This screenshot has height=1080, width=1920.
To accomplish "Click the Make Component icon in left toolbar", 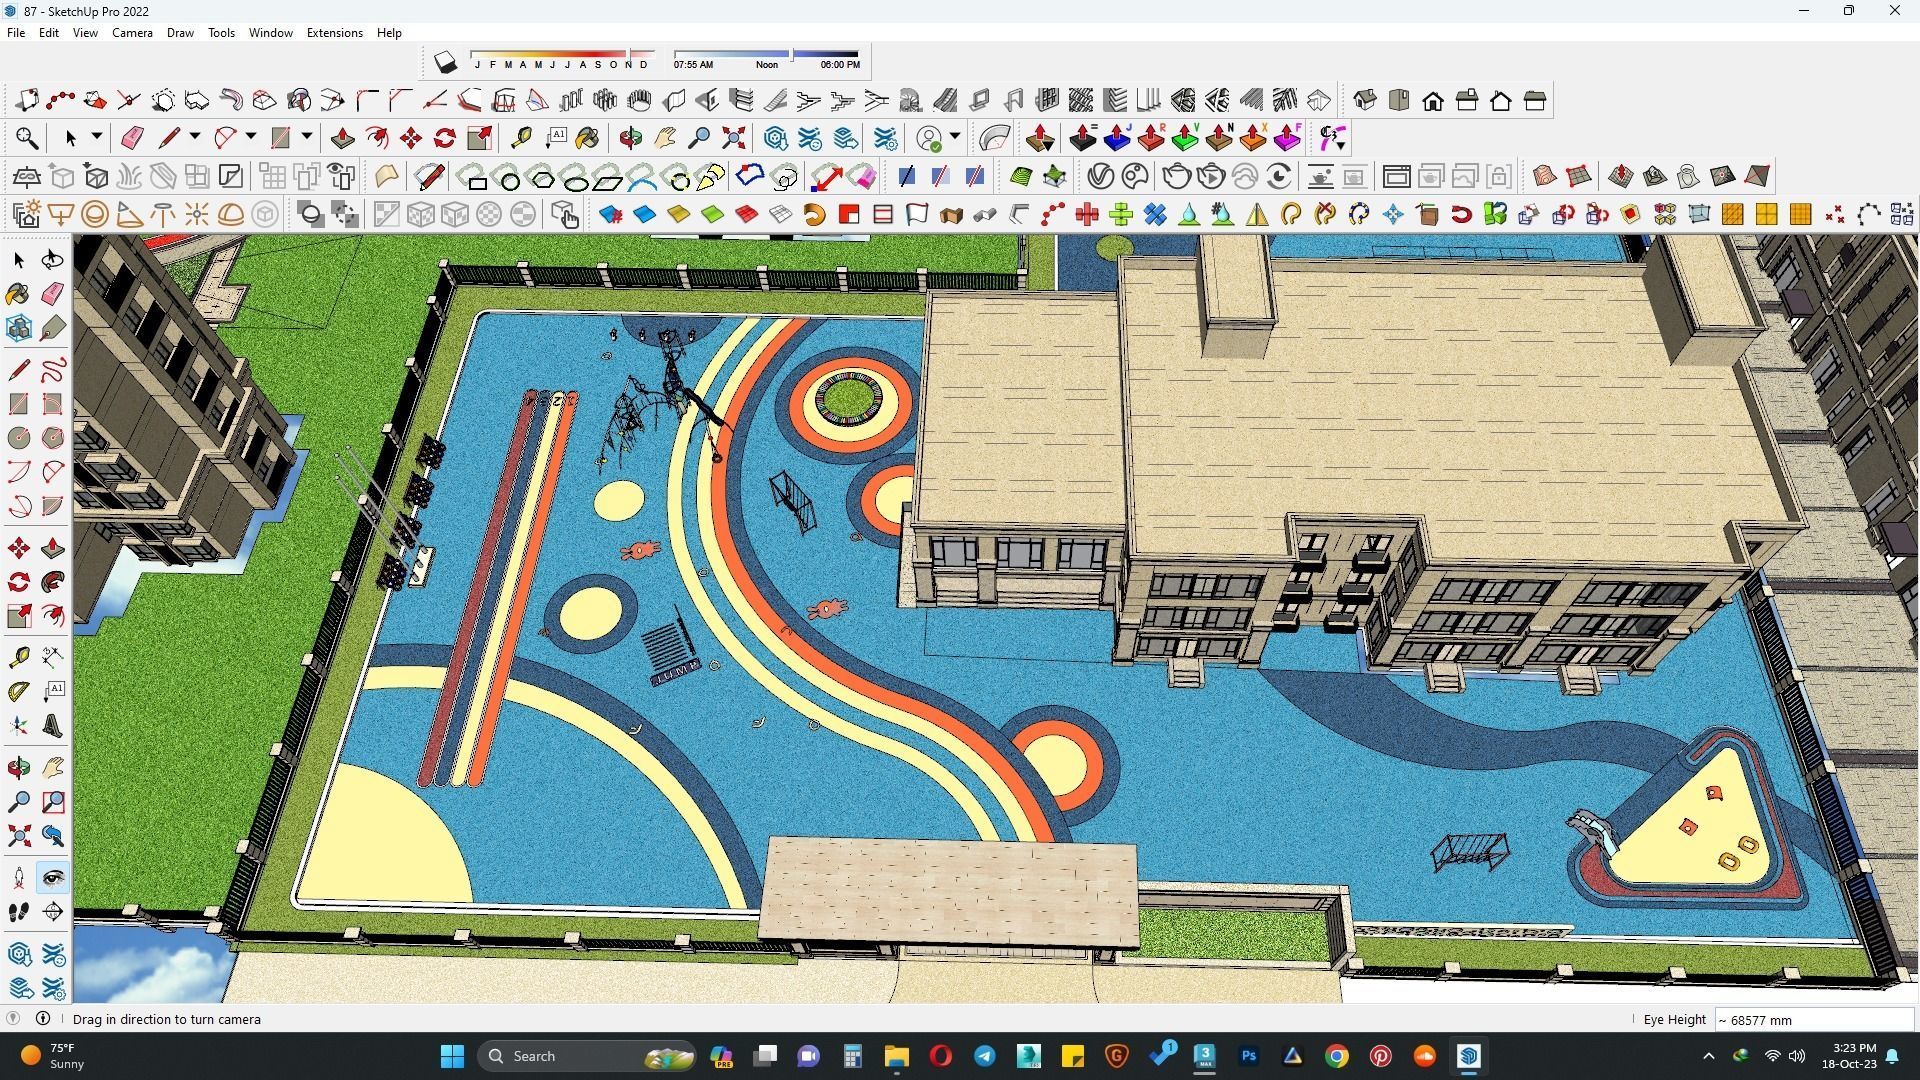I will [x=18, y=328].
